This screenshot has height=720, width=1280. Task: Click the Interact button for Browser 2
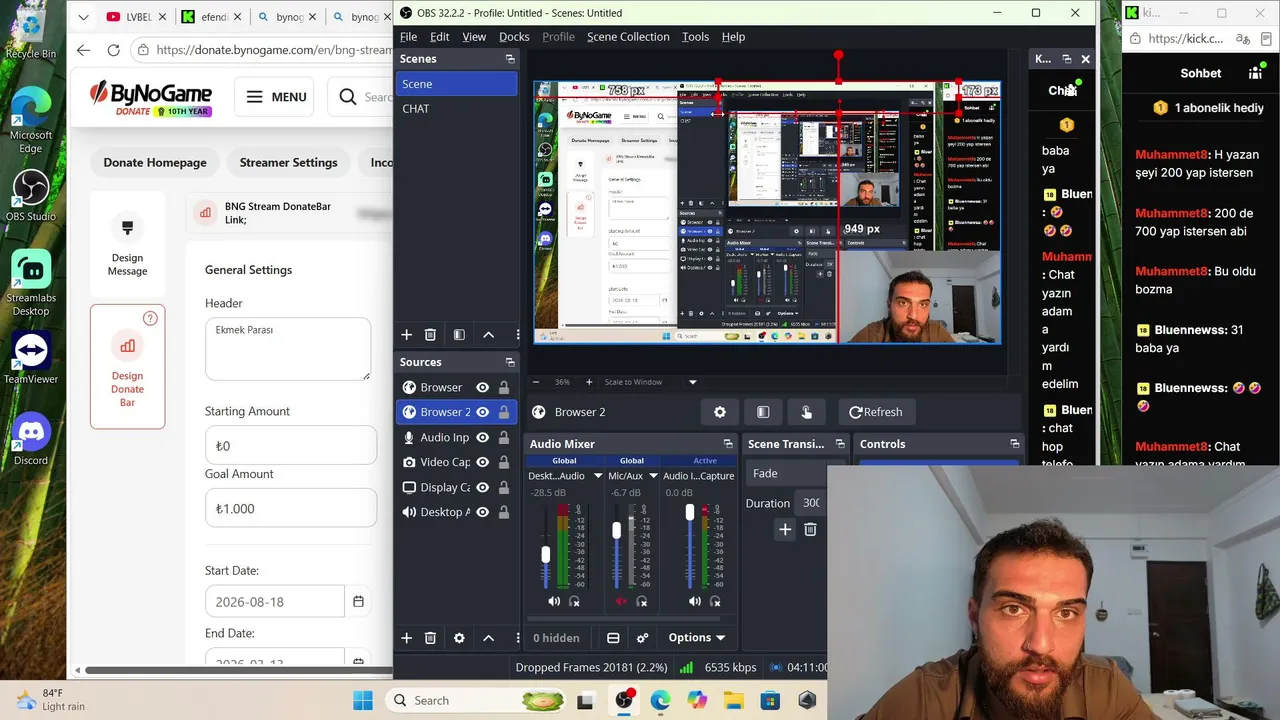click(x=806, y=412)
